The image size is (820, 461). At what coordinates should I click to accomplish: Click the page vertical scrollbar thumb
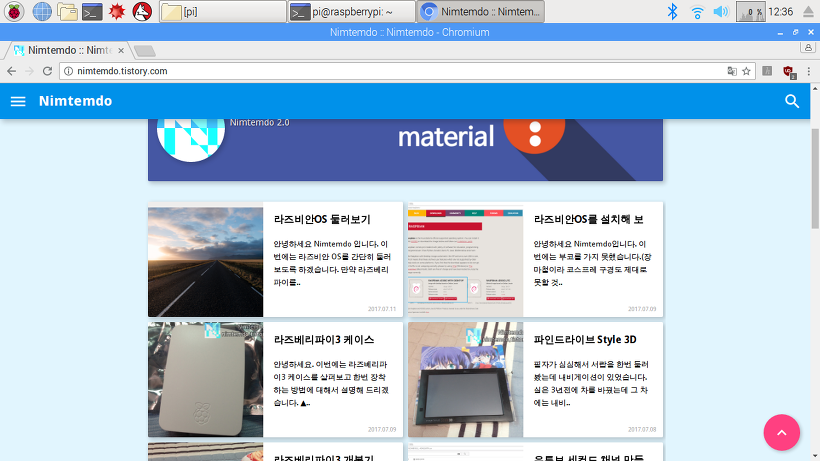click(x=815, y=178)
